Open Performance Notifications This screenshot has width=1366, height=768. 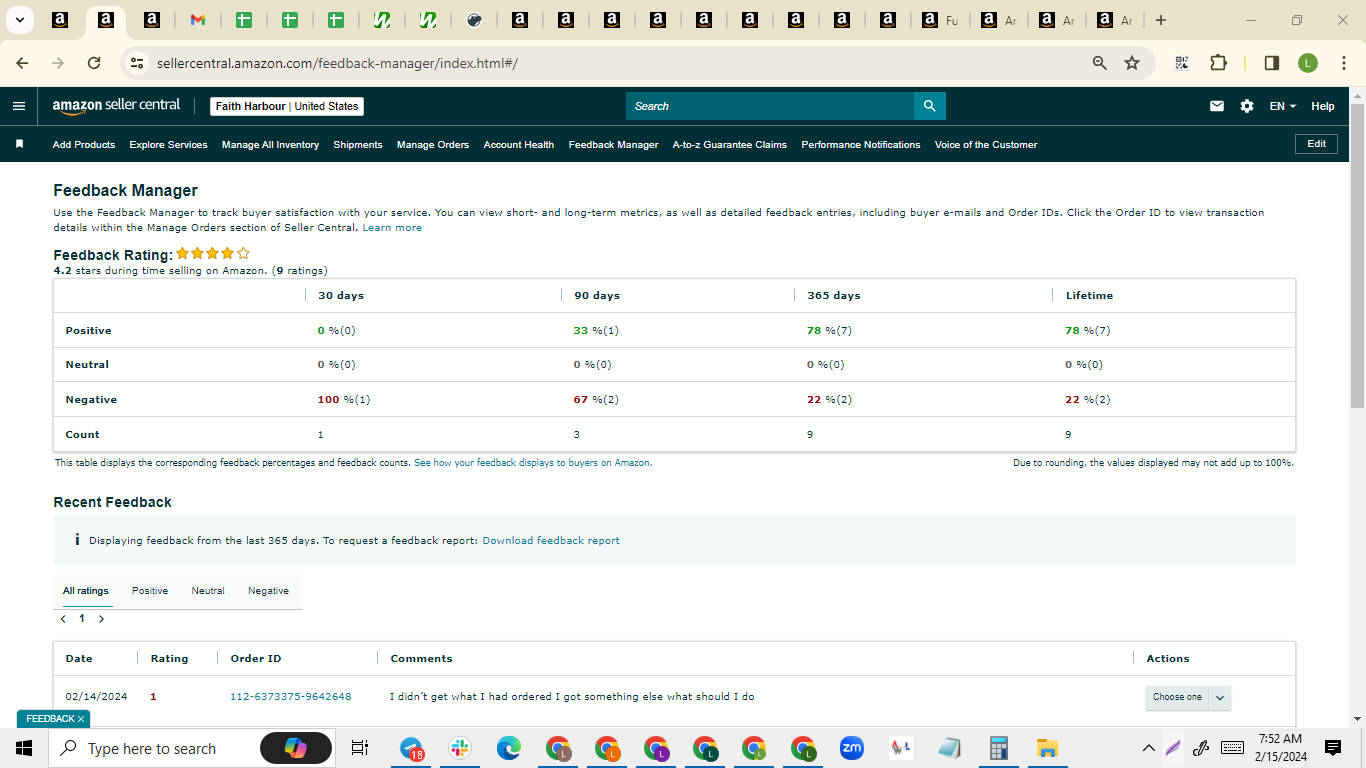pyautogui.click(x=861, y=145)
